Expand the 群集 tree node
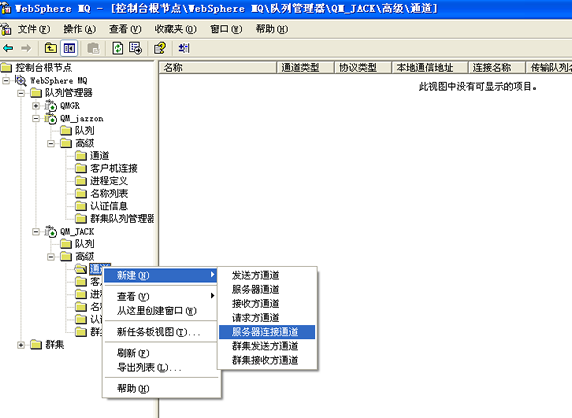 click(21, 345)
